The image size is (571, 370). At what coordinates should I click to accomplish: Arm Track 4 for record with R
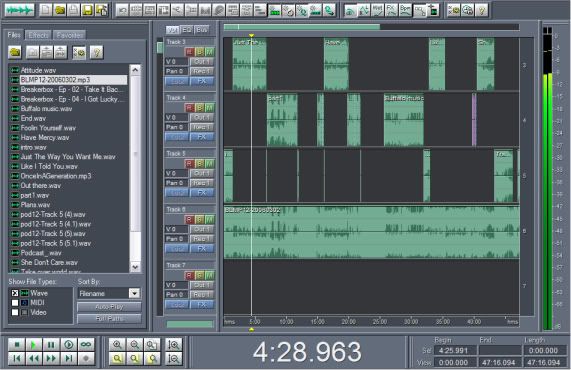tap(189, 107)
